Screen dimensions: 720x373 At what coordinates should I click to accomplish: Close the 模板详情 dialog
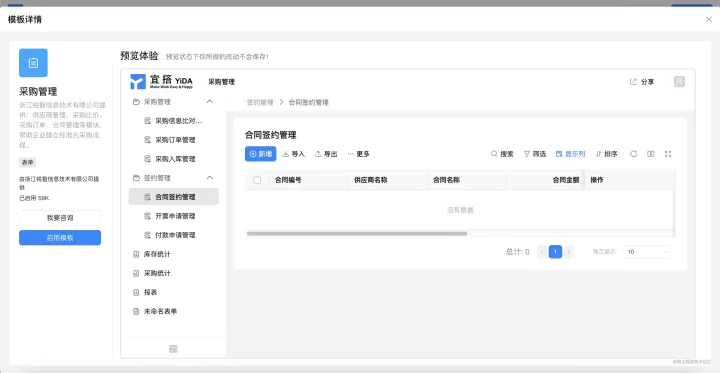point(709,19)
